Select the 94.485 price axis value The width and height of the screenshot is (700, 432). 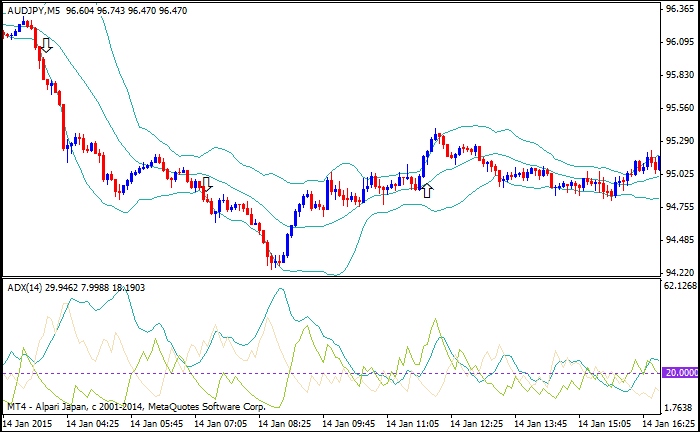[679, 240]
